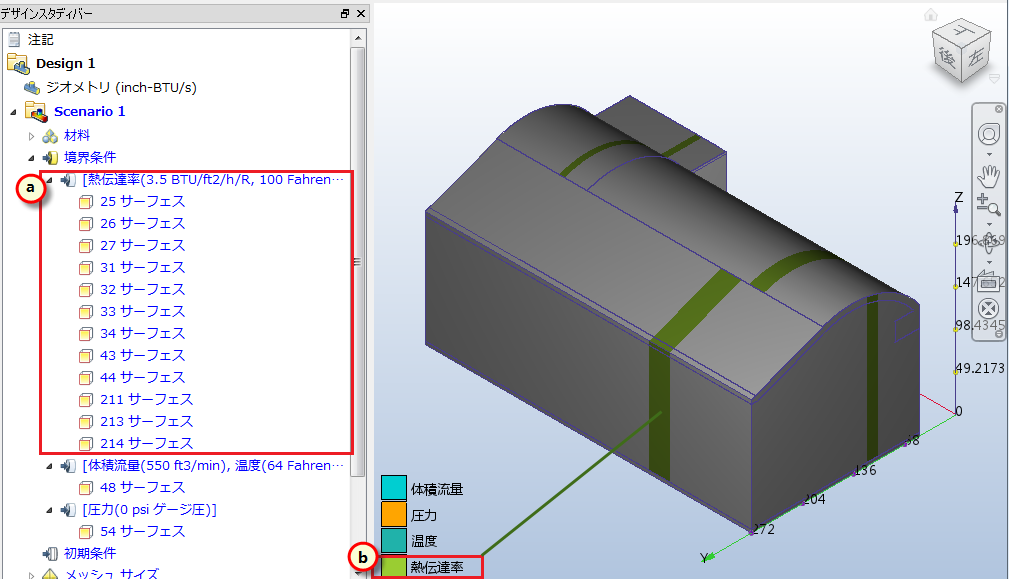
Task: Select the 34 サーフェス entry
Action: coord(142,334)
